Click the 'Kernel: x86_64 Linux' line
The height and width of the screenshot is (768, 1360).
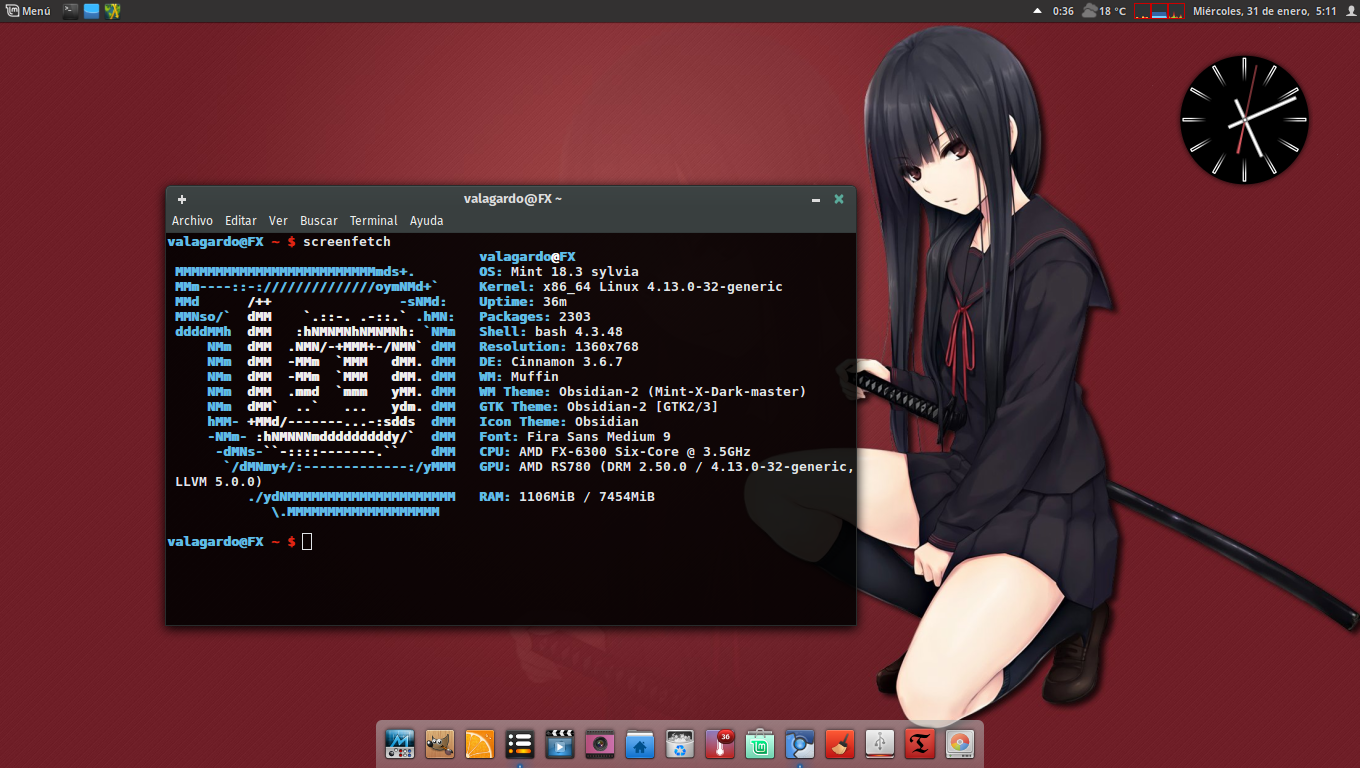pos(630,287)
